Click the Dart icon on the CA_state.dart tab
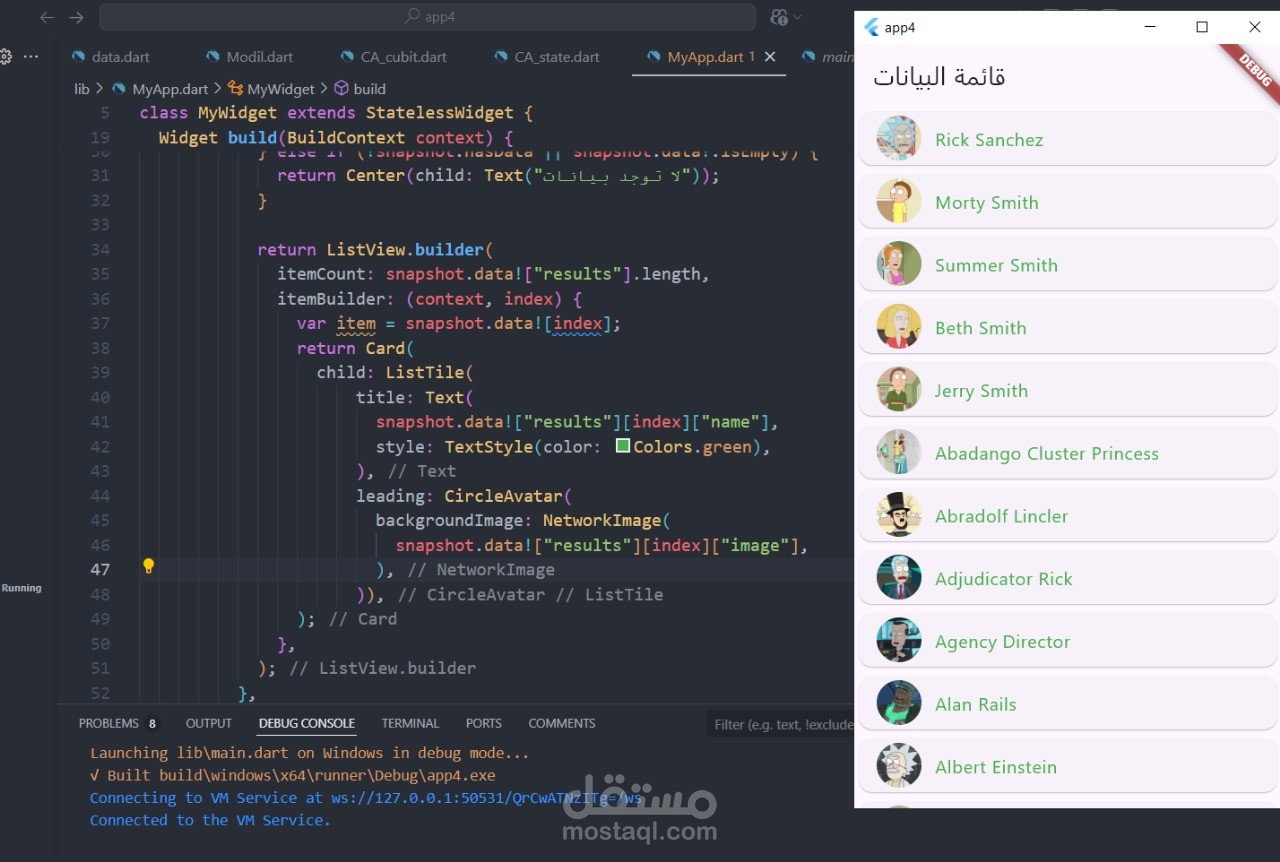This screenshot has height=862, width=1280. coord(501,57)
